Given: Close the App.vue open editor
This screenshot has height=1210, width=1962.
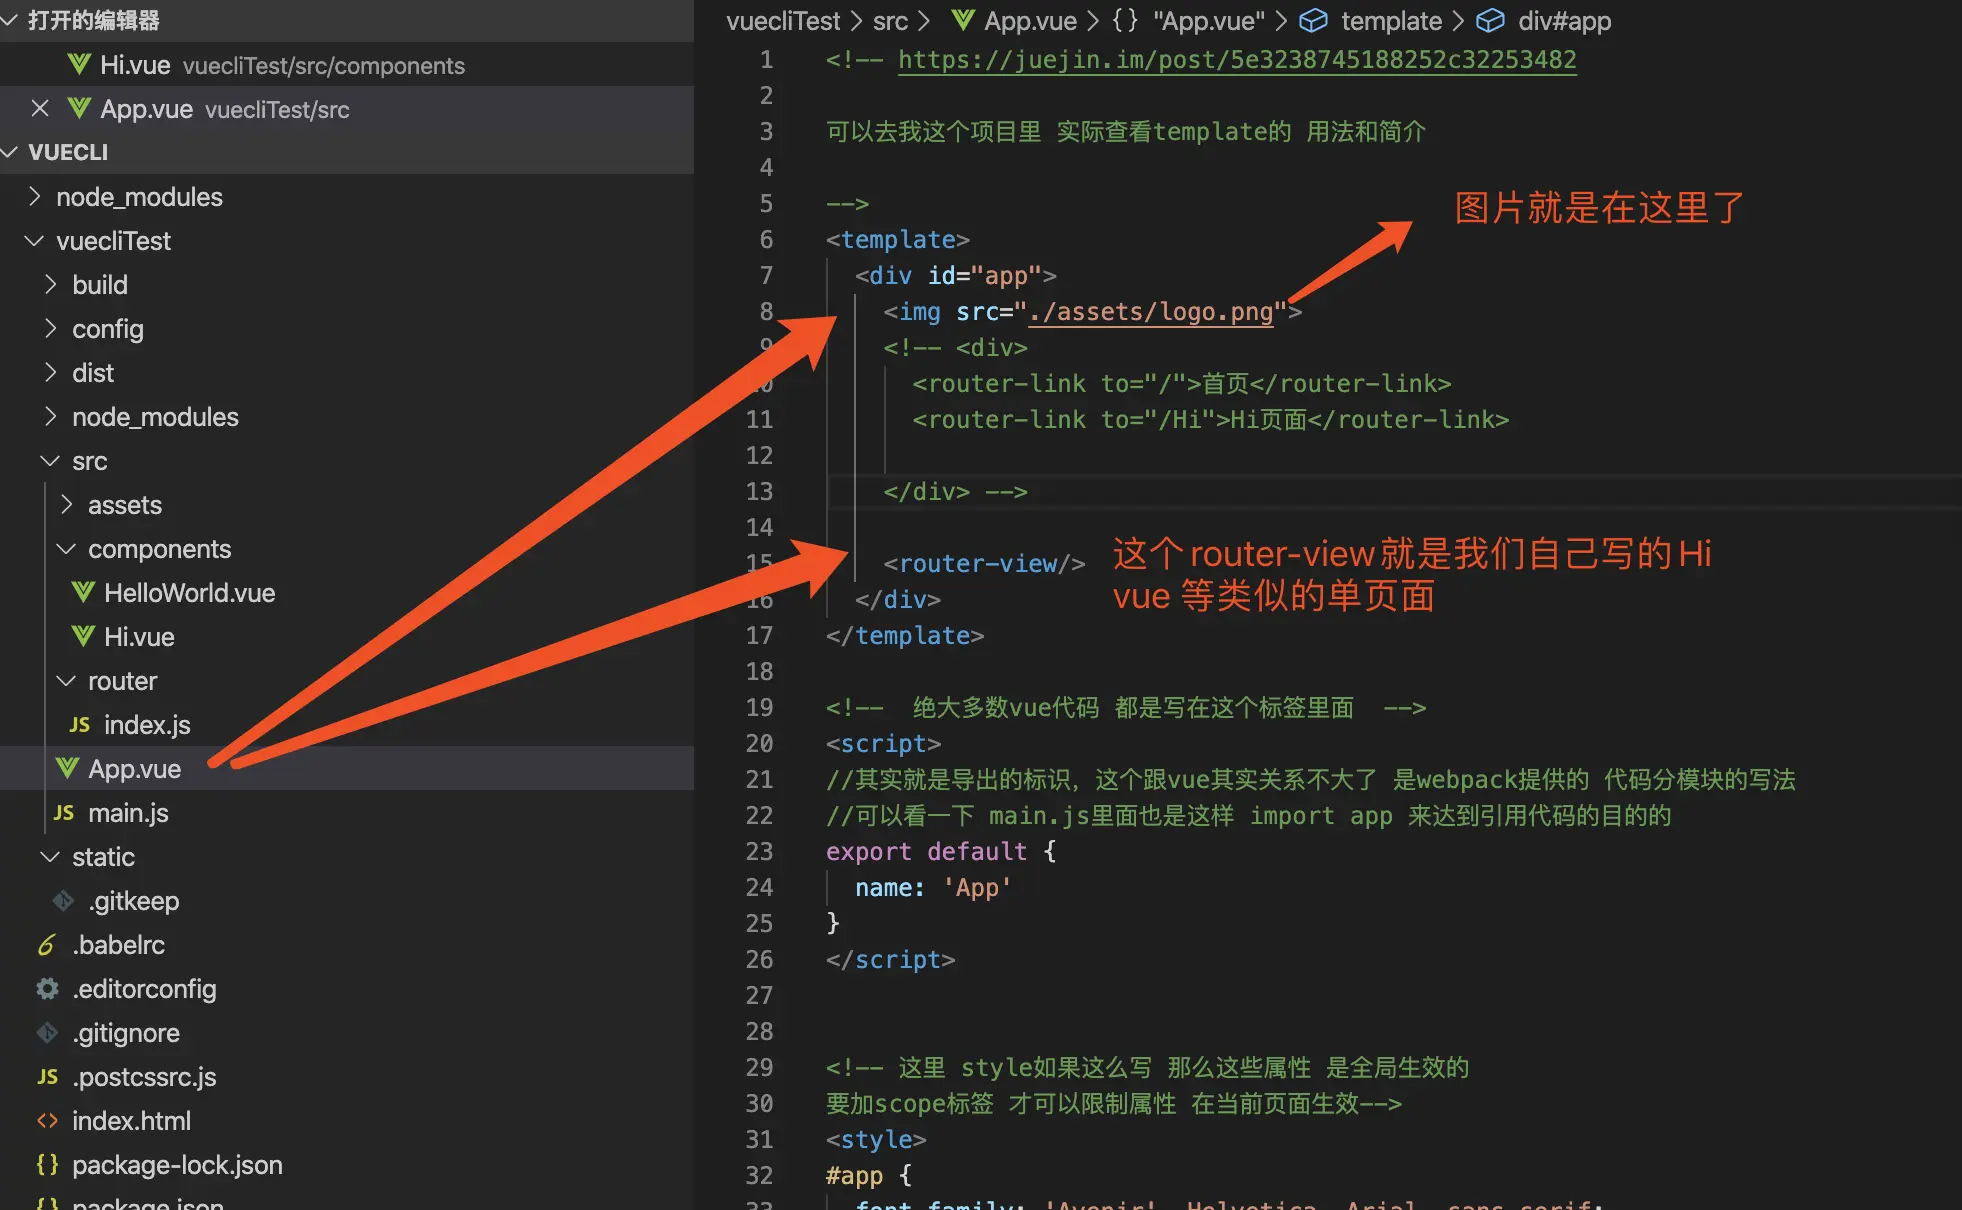Looking at the screenshot, I should 40,108.
